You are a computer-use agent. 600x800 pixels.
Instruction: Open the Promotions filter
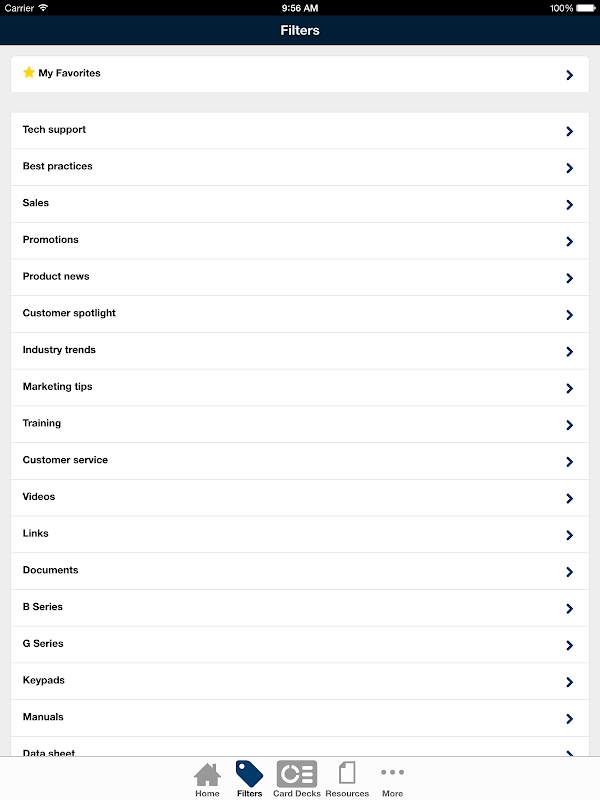300,241
